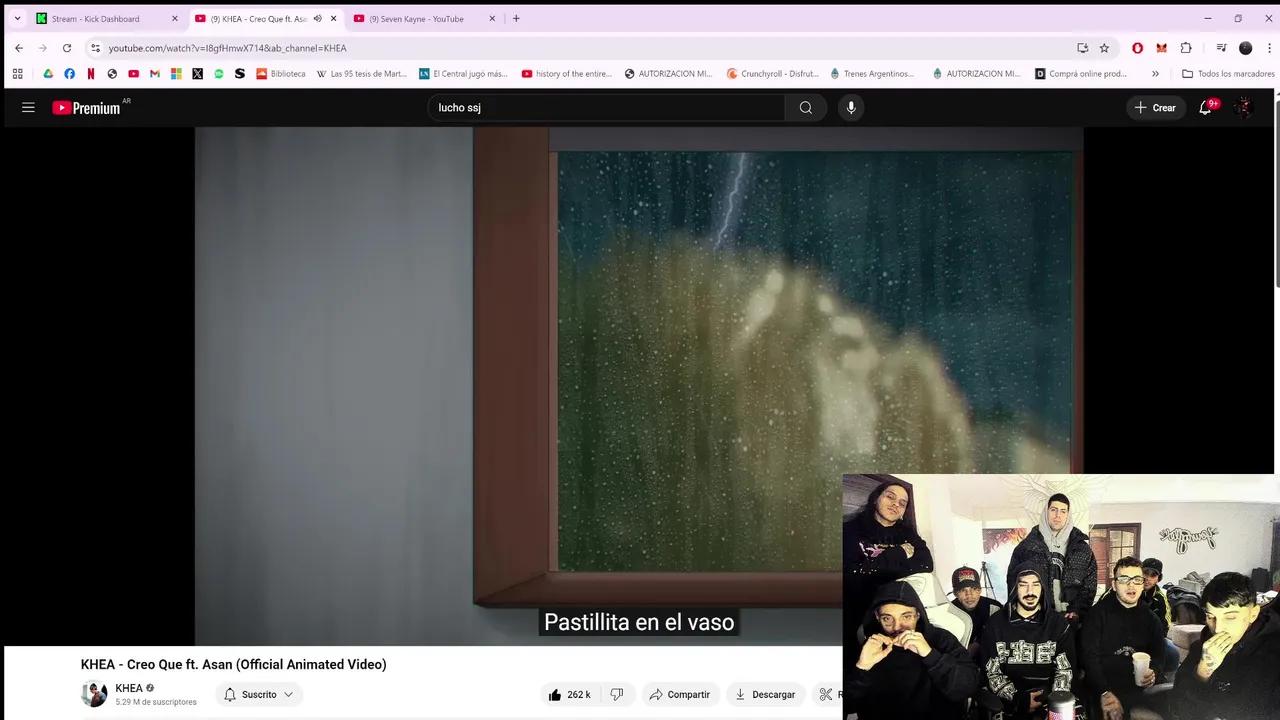Open the Trenes Argentinos bookmark
This screenshot has width=1280, height=720.
tap(872, 74)
